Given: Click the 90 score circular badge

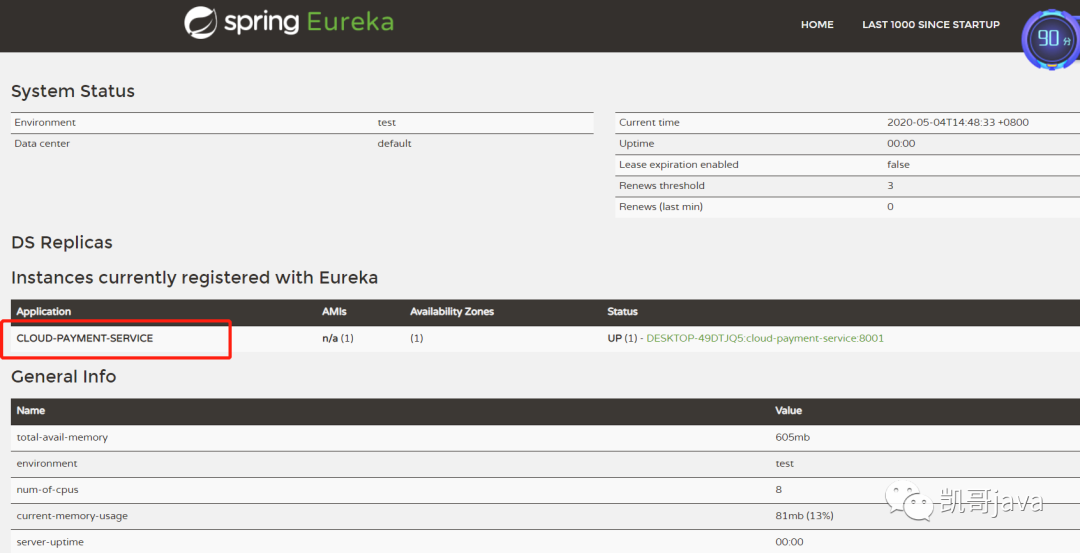Looking at the screenshot, I should (1052, 39).
